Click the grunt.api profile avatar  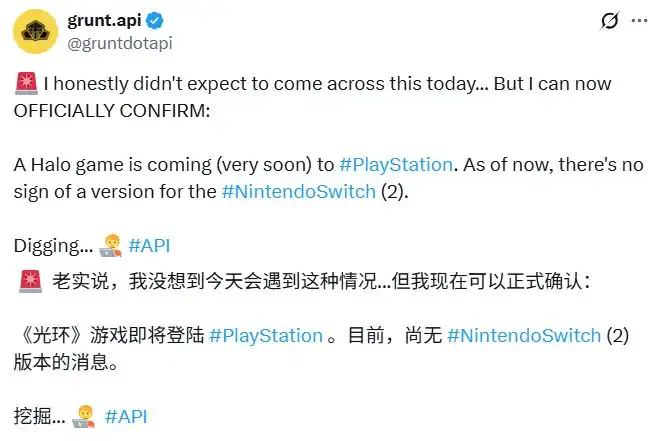(x=34, y=32)
